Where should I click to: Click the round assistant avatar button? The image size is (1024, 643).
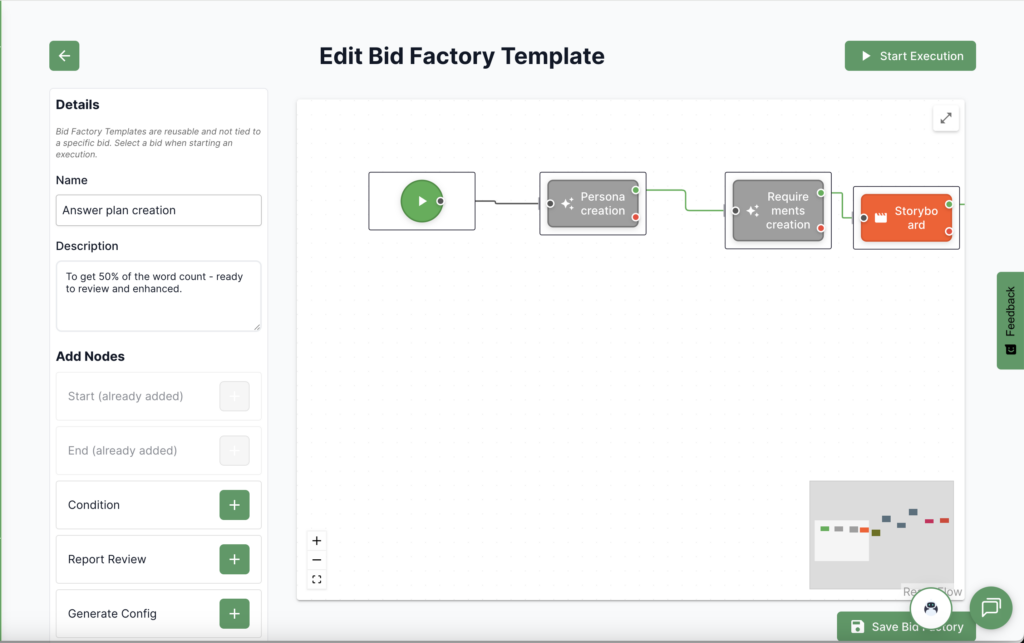(930, 607)
